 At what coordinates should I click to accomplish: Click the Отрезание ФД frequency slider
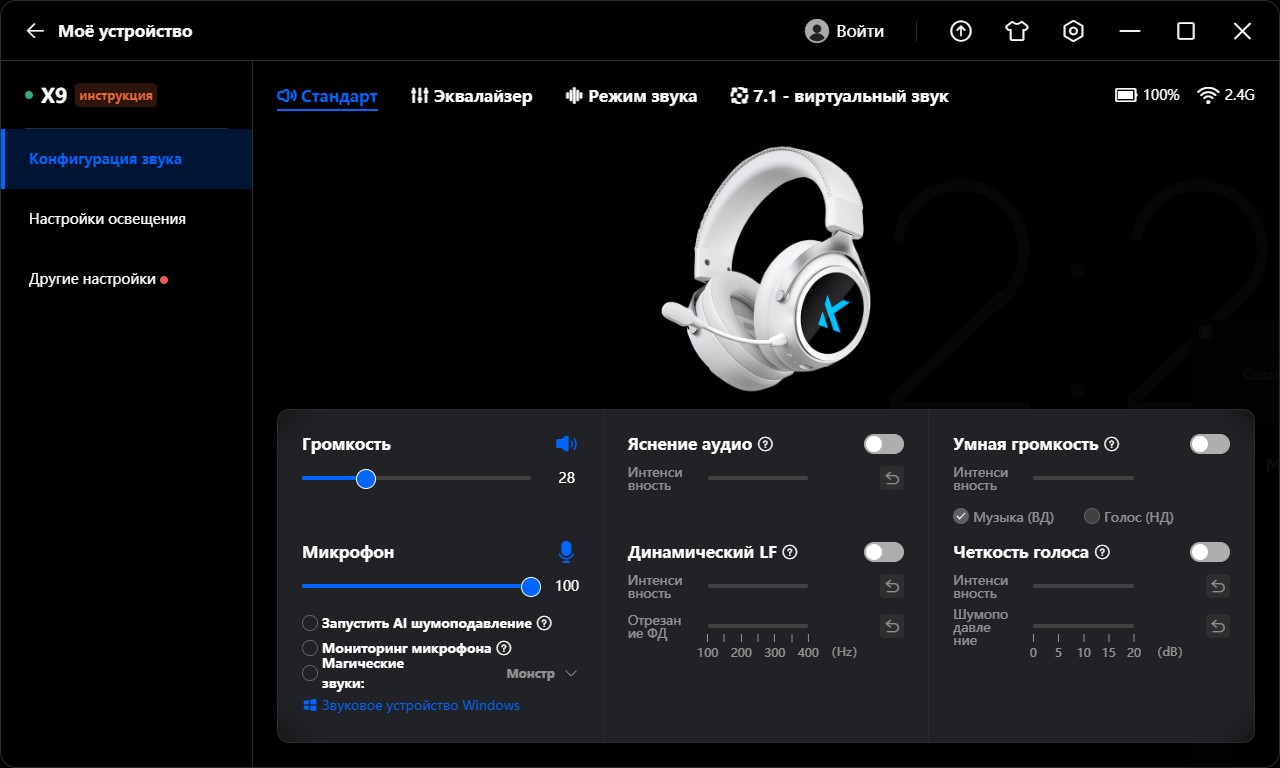[x=758, y=627]
